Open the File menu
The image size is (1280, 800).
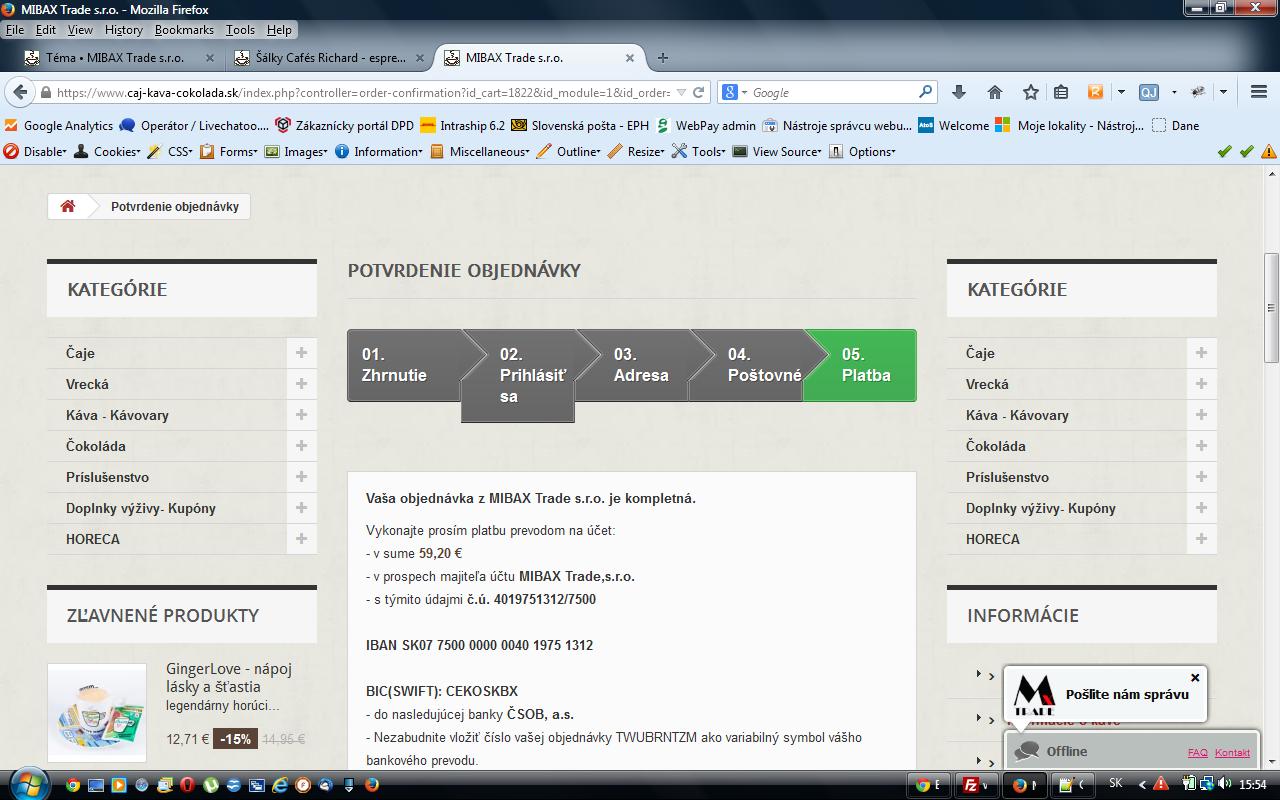point(14,30)
